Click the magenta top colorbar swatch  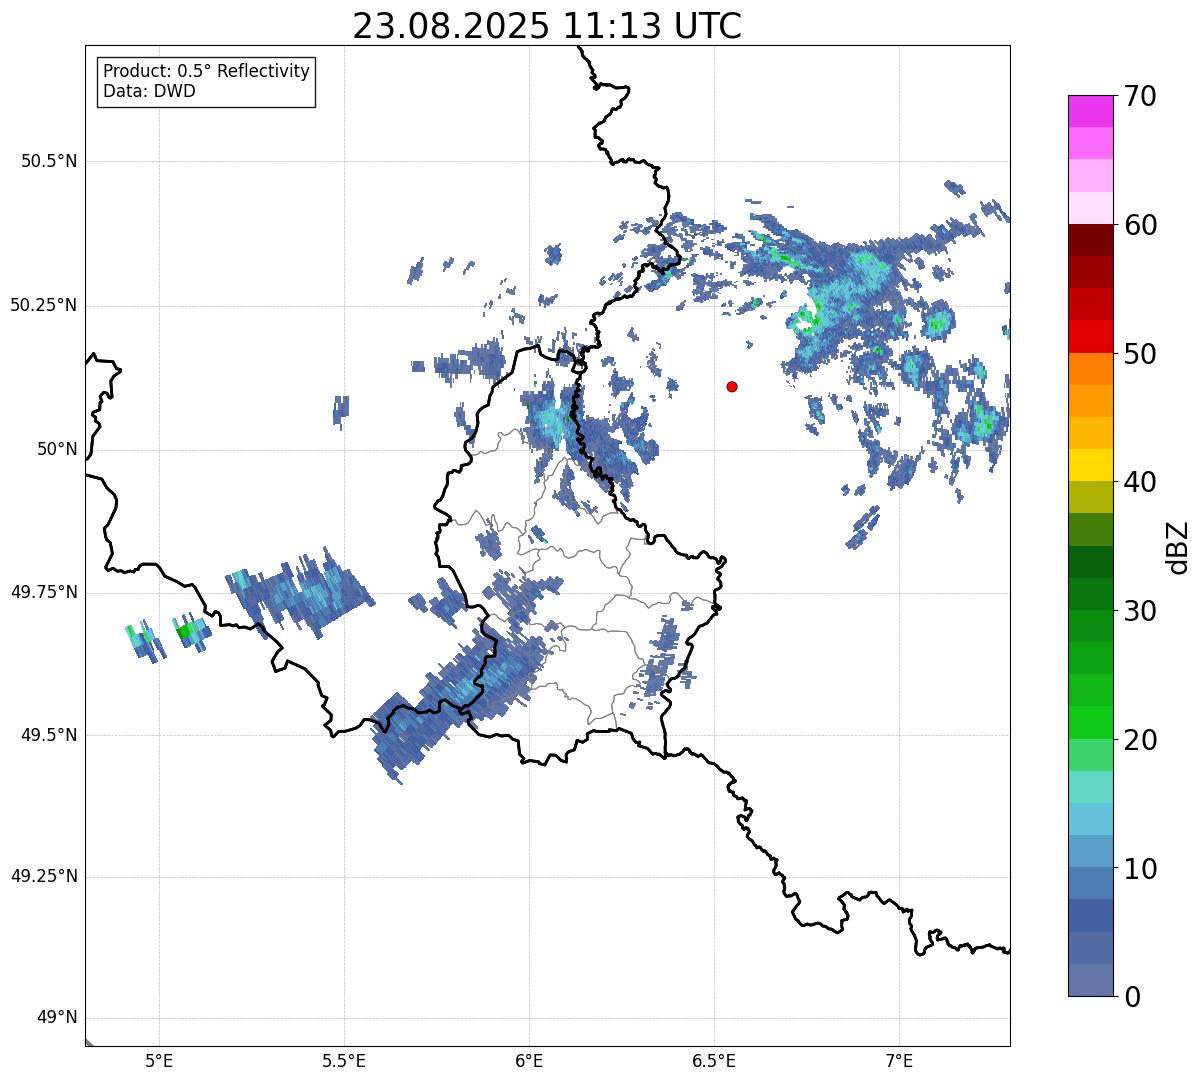(x=1090, y=111)
